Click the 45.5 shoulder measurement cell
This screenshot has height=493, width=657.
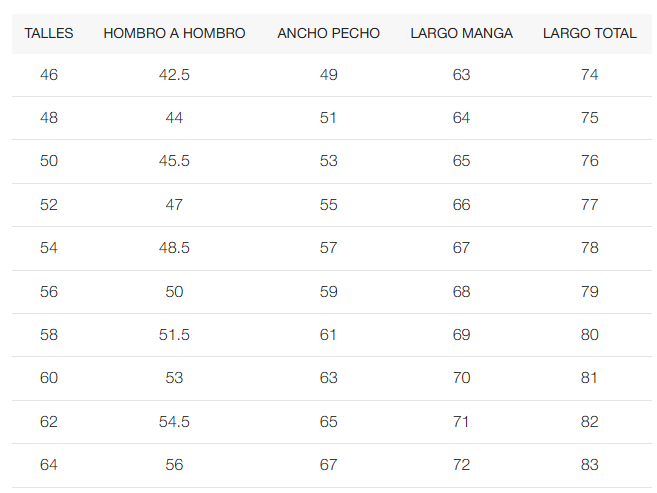tap(174, 161)
